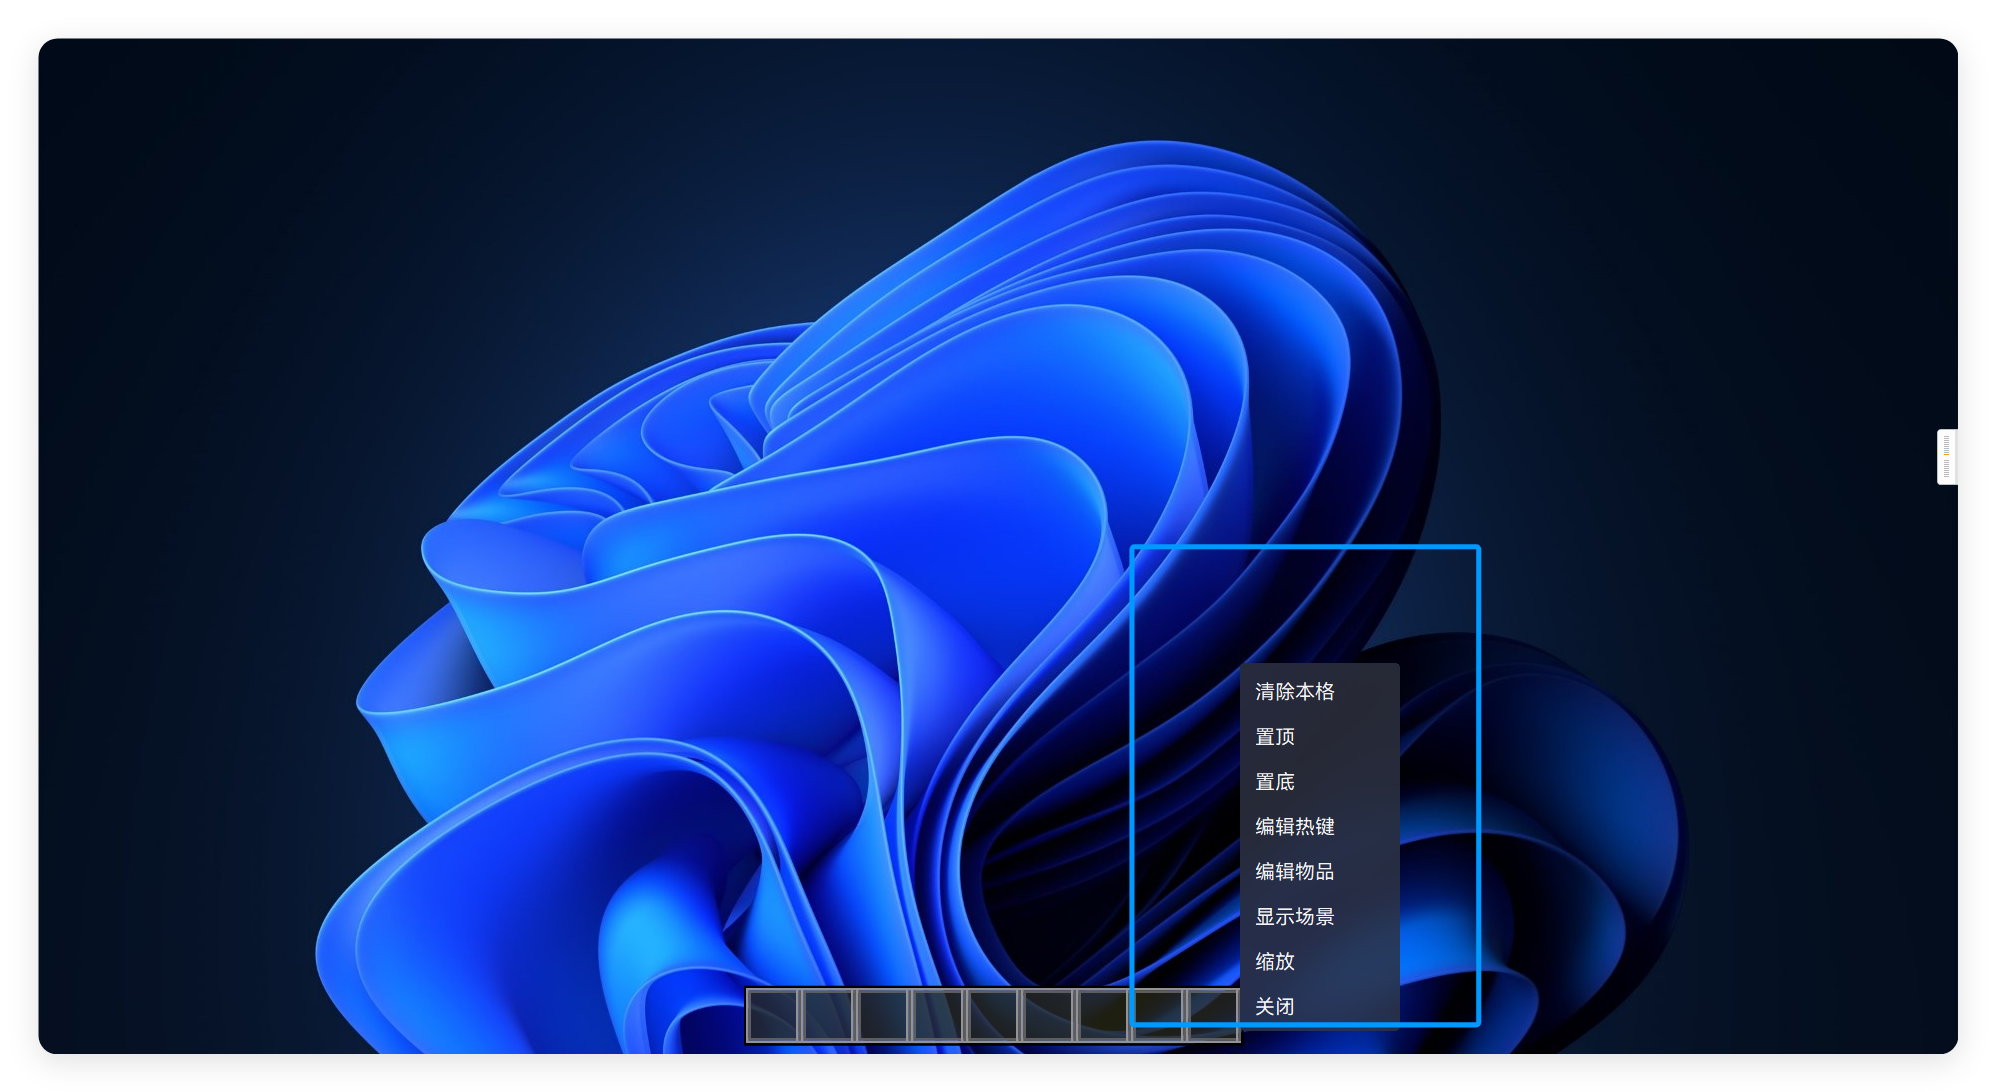The width and height of the screenshot is (1996, 1092).
Task: Open 编辑物品 from the context menu
Action: [x=1295, y=872]
